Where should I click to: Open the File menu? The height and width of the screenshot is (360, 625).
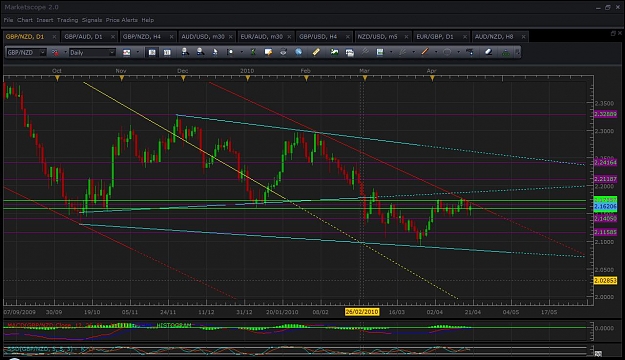click(x=8, y=20)
